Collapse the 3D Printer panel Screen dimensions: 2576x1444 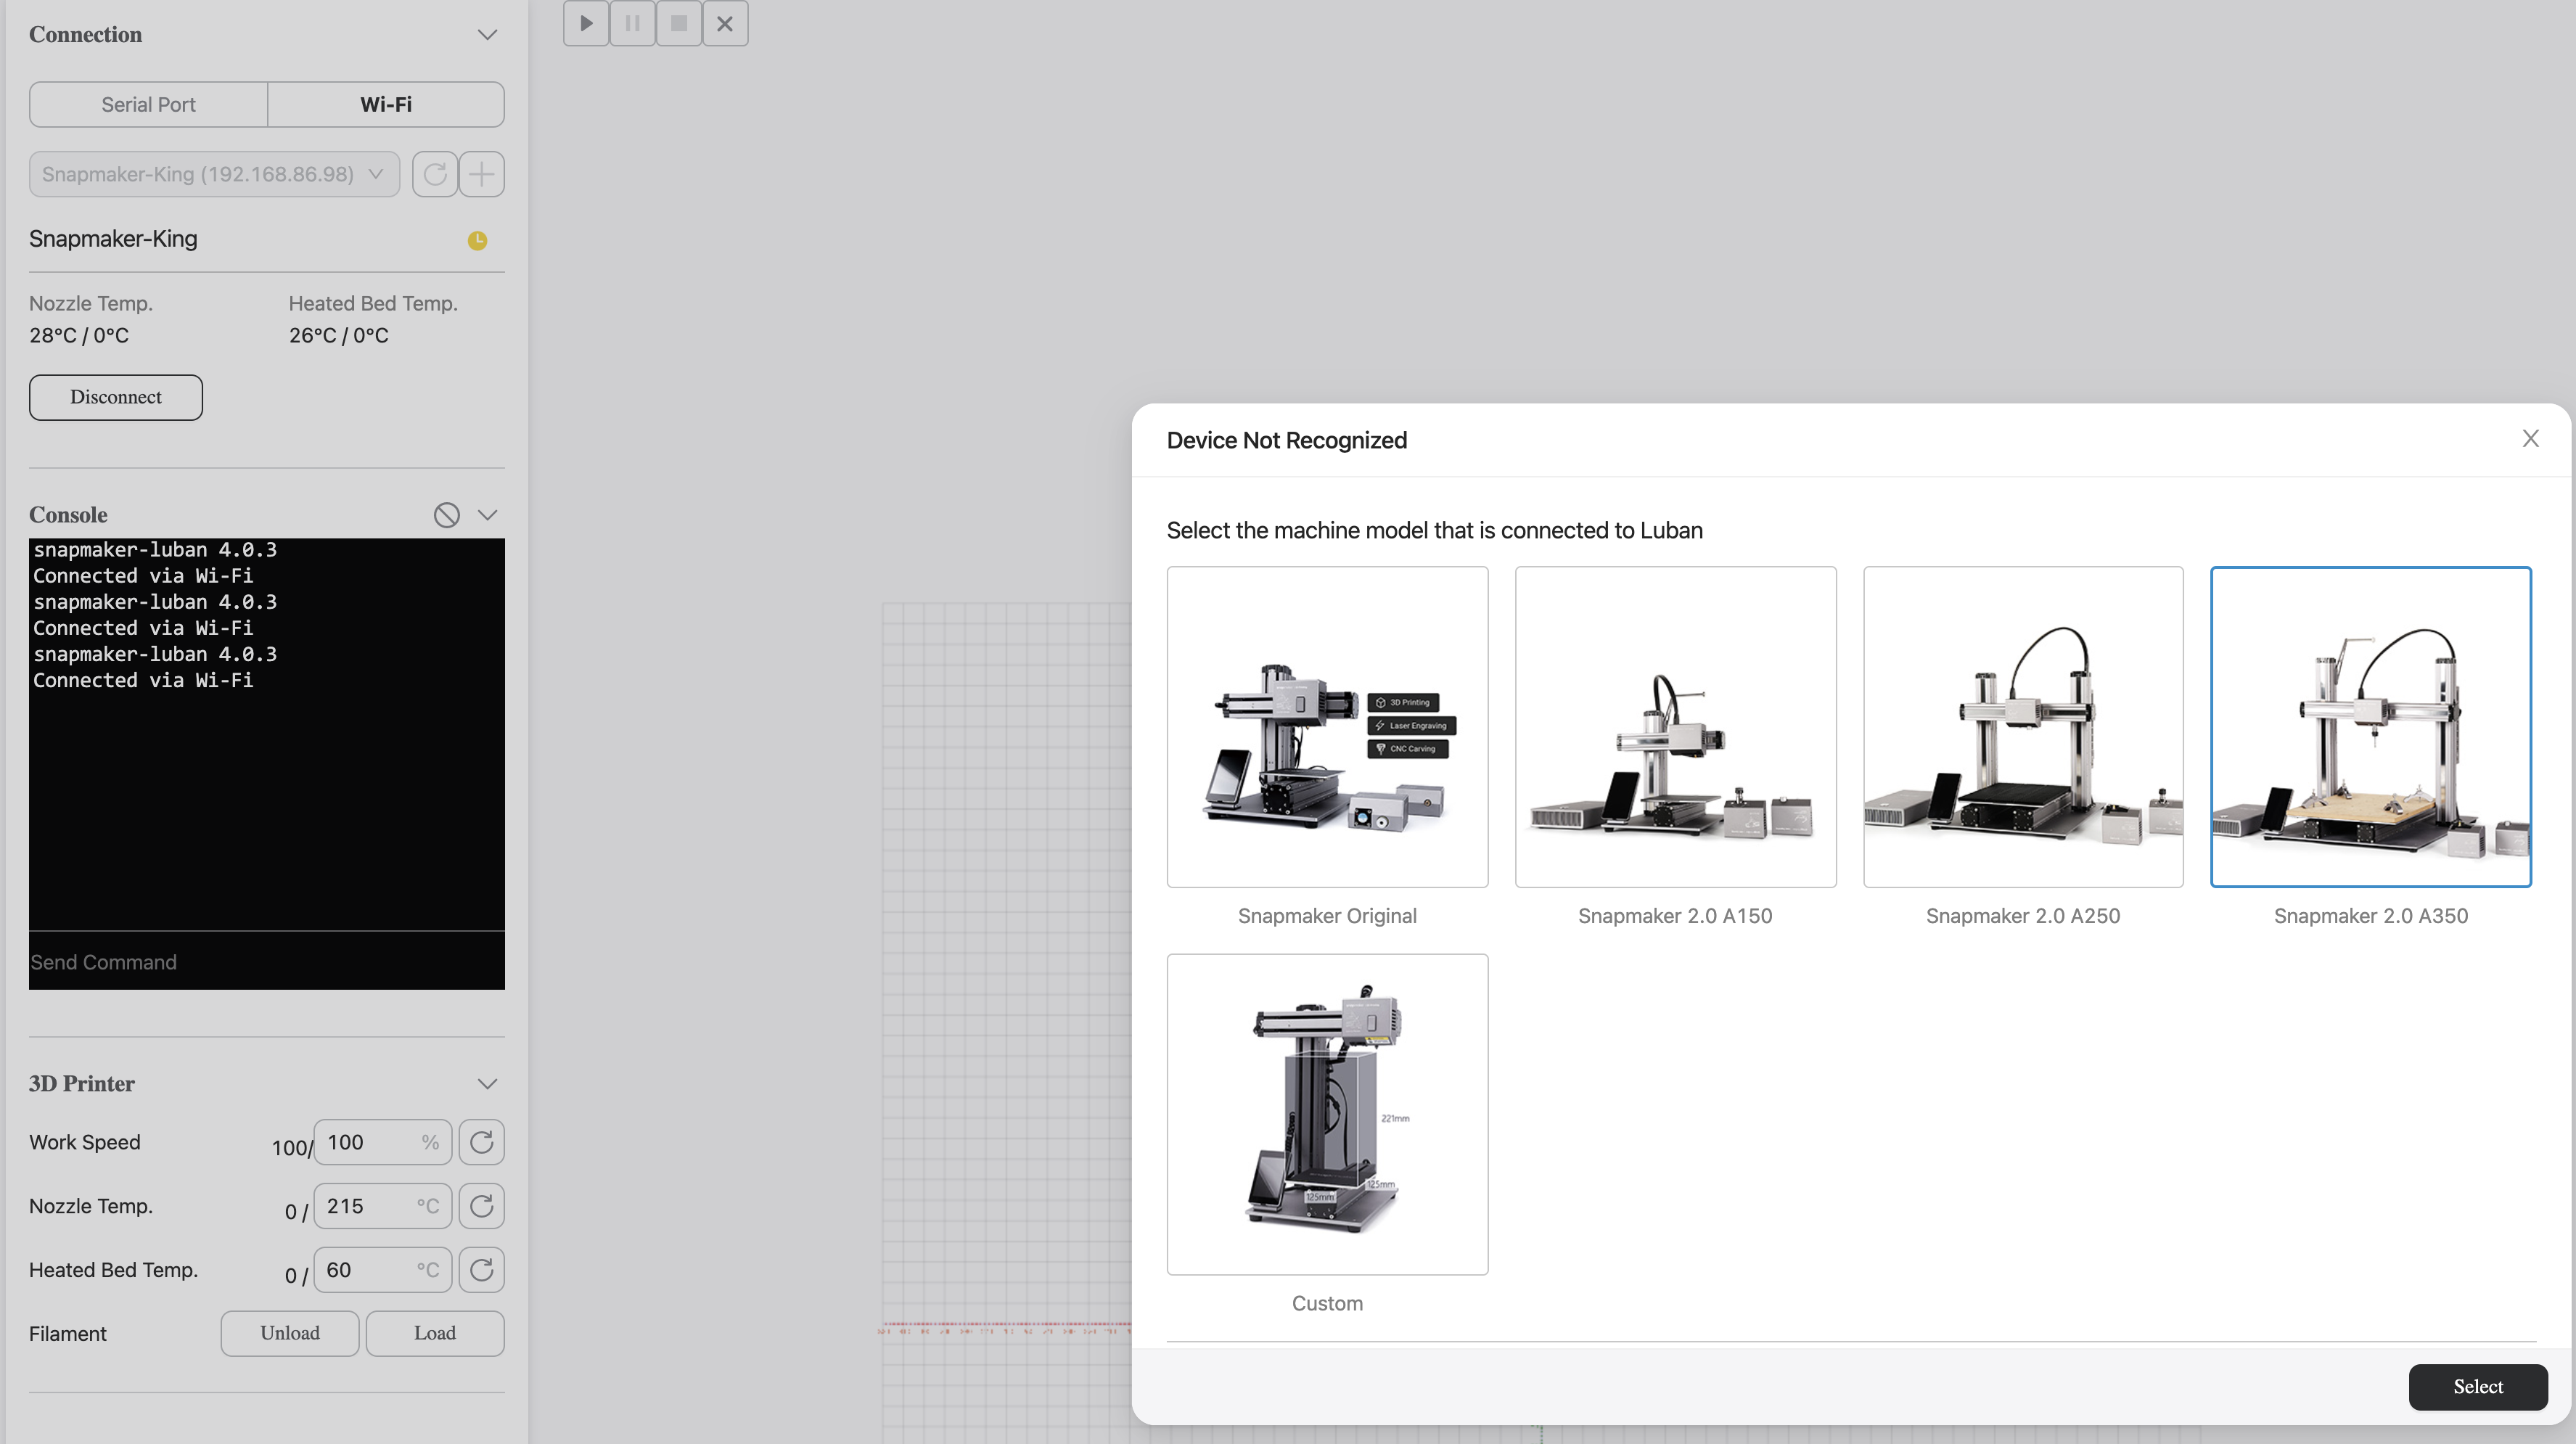pyautogui.click(x=487, y=1084)
